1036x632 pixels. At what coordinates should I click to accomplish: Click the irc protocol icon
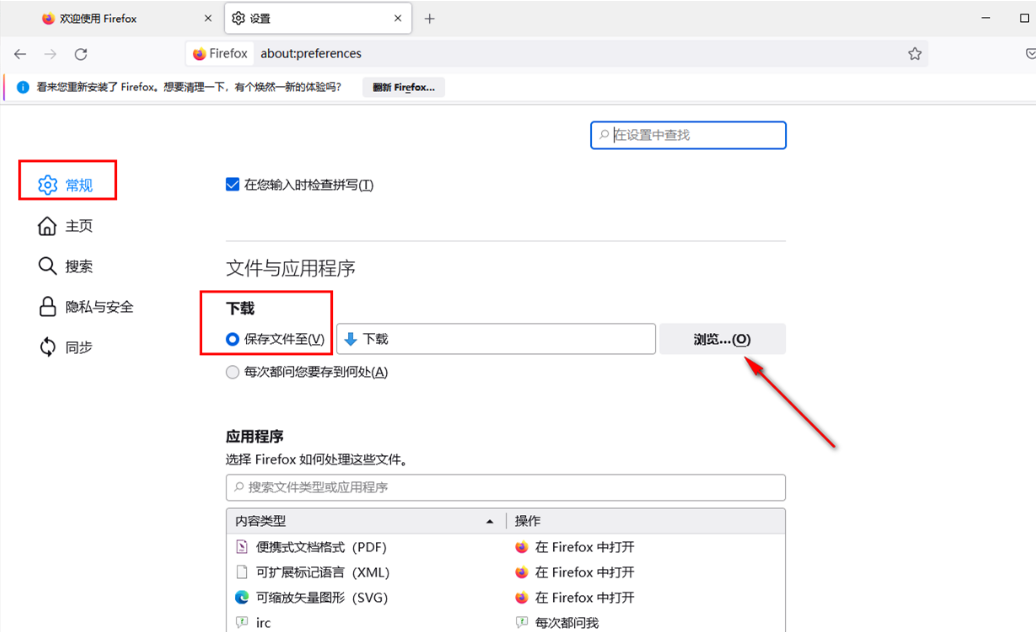(242, 622)
